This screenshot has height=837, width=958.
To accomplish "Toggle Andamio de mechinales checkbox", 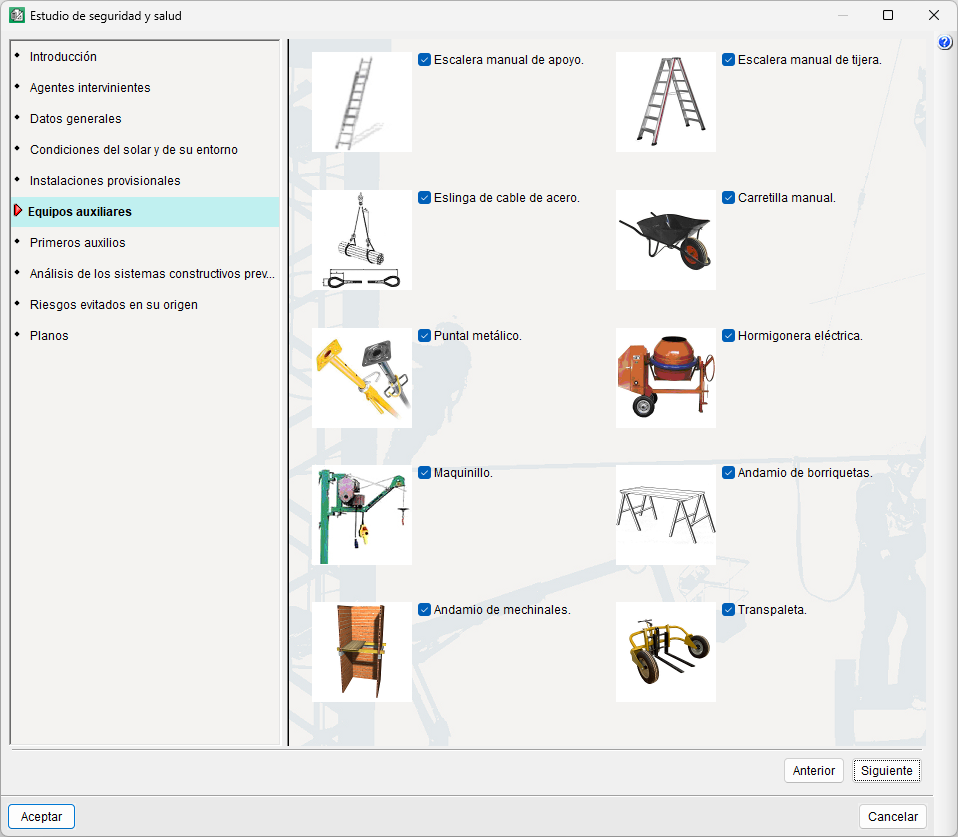I will [x=425, y=609].
